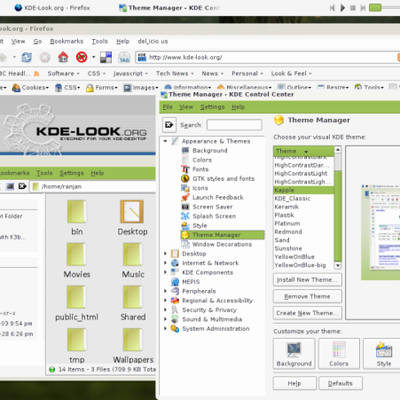Click the Firefox stop loading icon
This screenshot has height=400, width=400.
[x=45, y=58]
